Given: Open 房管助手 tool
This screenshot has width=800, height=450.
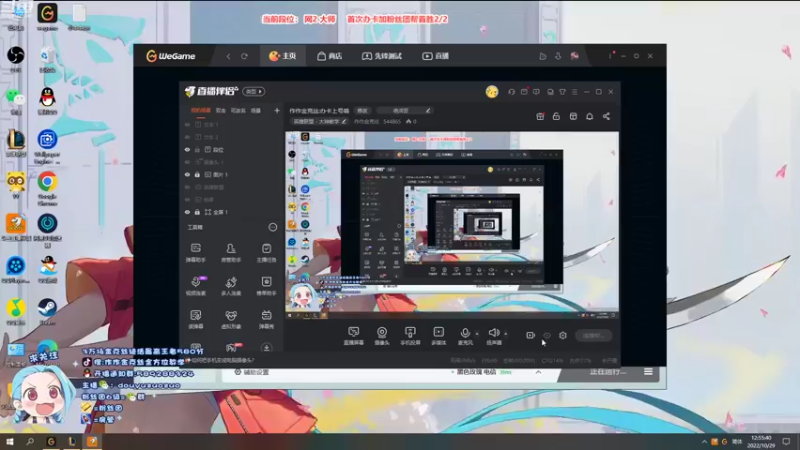Looking at the screenshot, I should tap(231, 253).
